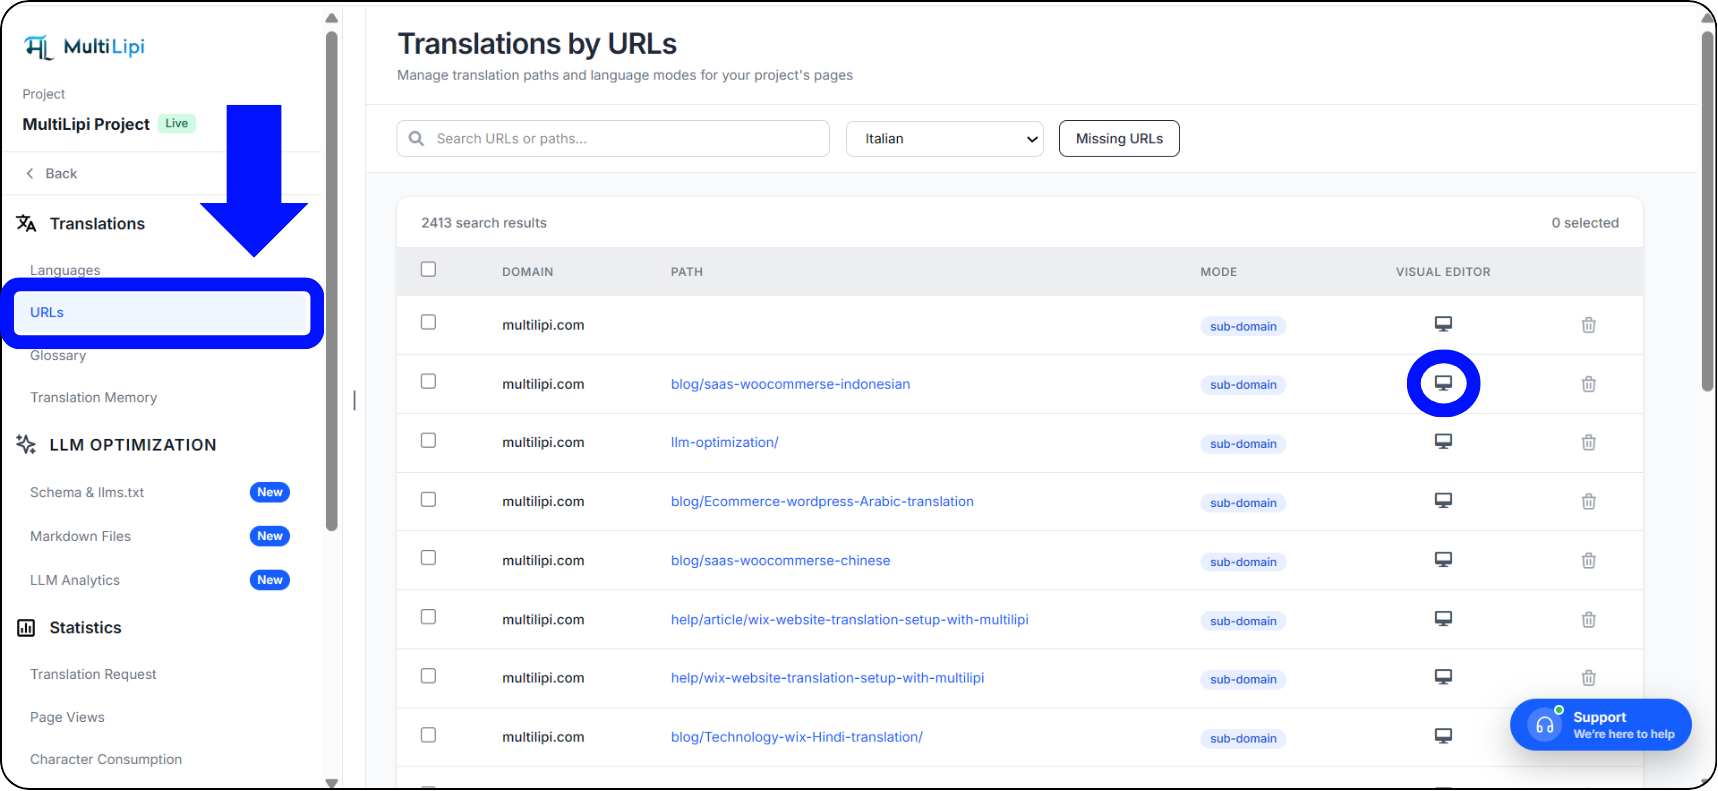
Task: Open Markdown Files
Action: [x=80, y=537]
